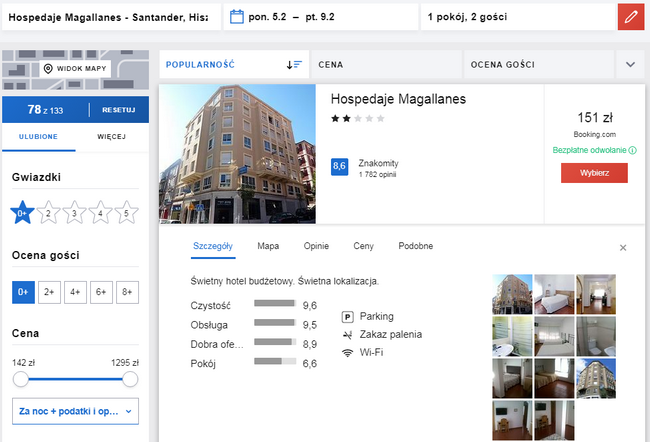Click the dates field pon. 5.2 – pt. 9.2

pyautogui.click(x=321, y=17)
